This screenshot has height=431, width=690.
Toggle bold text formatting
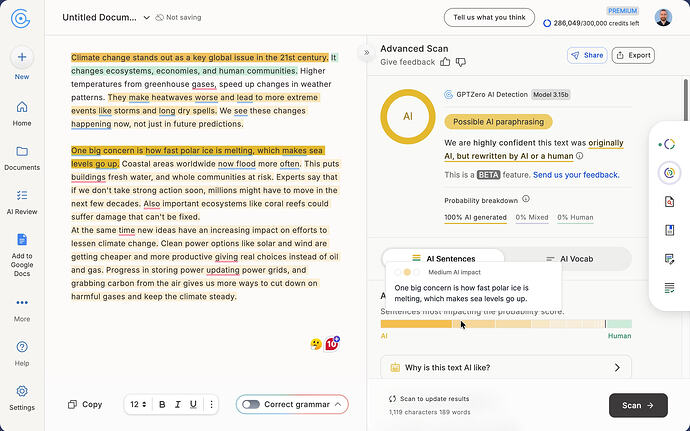click(x=162, y=404)
